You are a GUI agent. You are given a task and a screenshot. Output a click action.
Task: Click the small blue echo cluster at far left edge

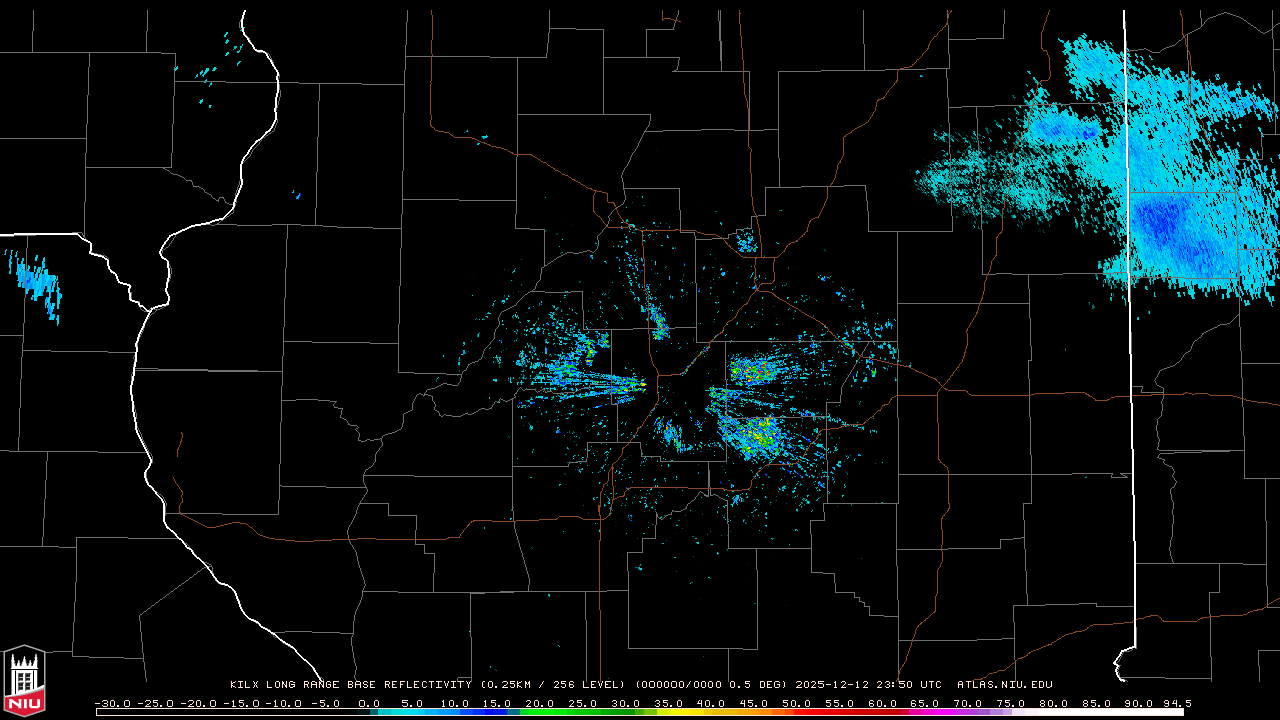(x=36, y=282)
